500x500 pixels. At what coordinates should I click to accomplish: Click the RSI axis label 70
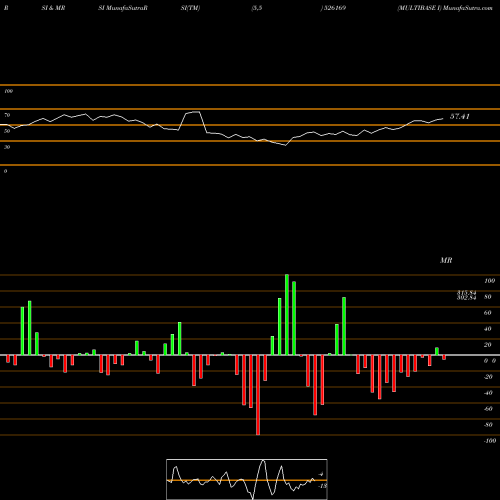pyautogui.click(x=7, y=115)
